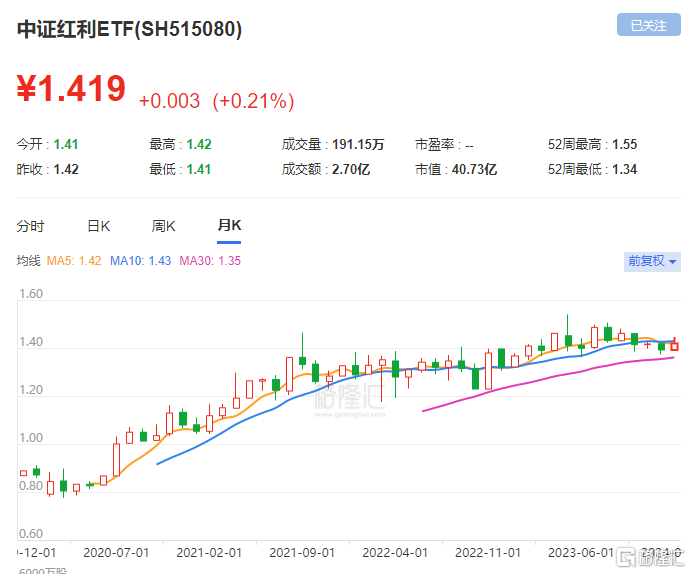This screenshot has width=691, height=574.
Task: Click the 市盈率 label
Action: (435, 144)
